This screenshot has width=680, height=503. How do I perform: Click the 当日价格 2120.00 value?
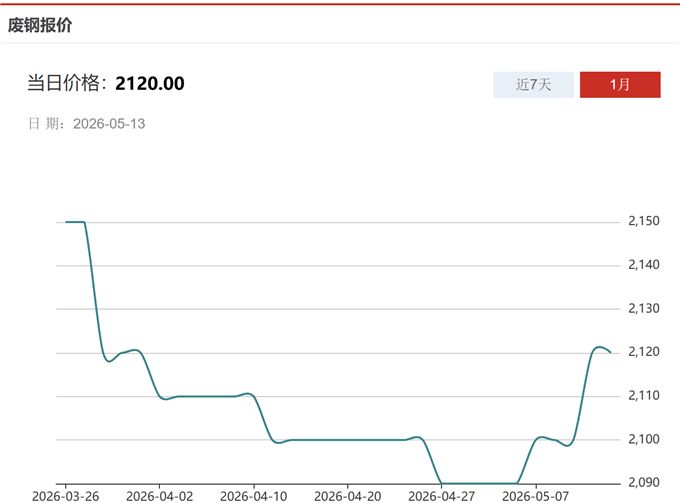coord(150,83)
